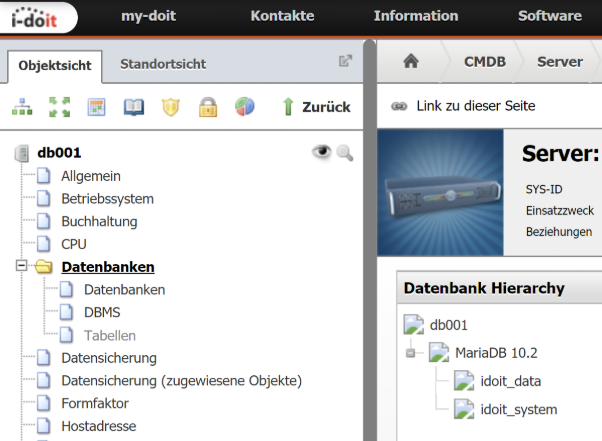Open the pie chart icon
Image resolution: width=602 pixels, height=441 pixels.
(244, 106)
